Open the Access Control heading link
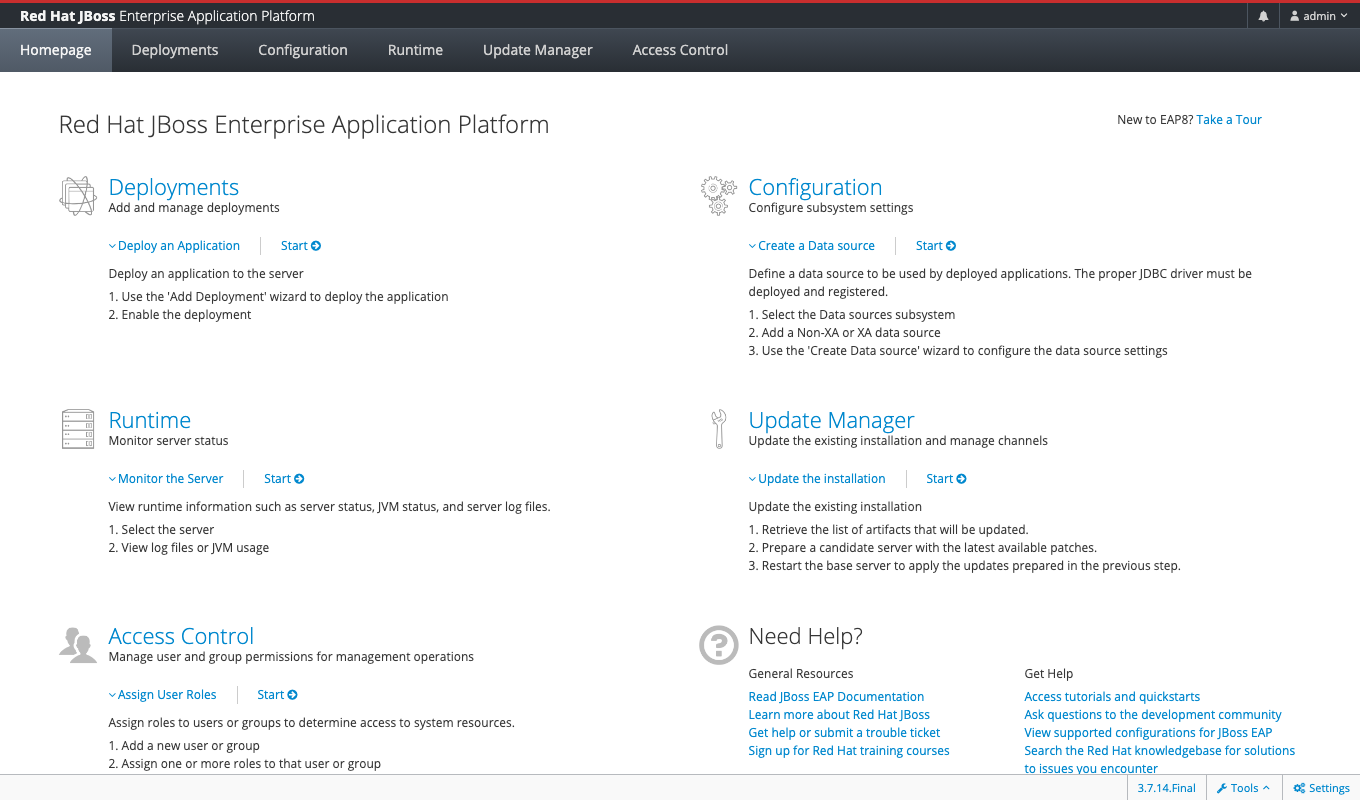This screenshot has width=1360, height=800. coord(181,636)
